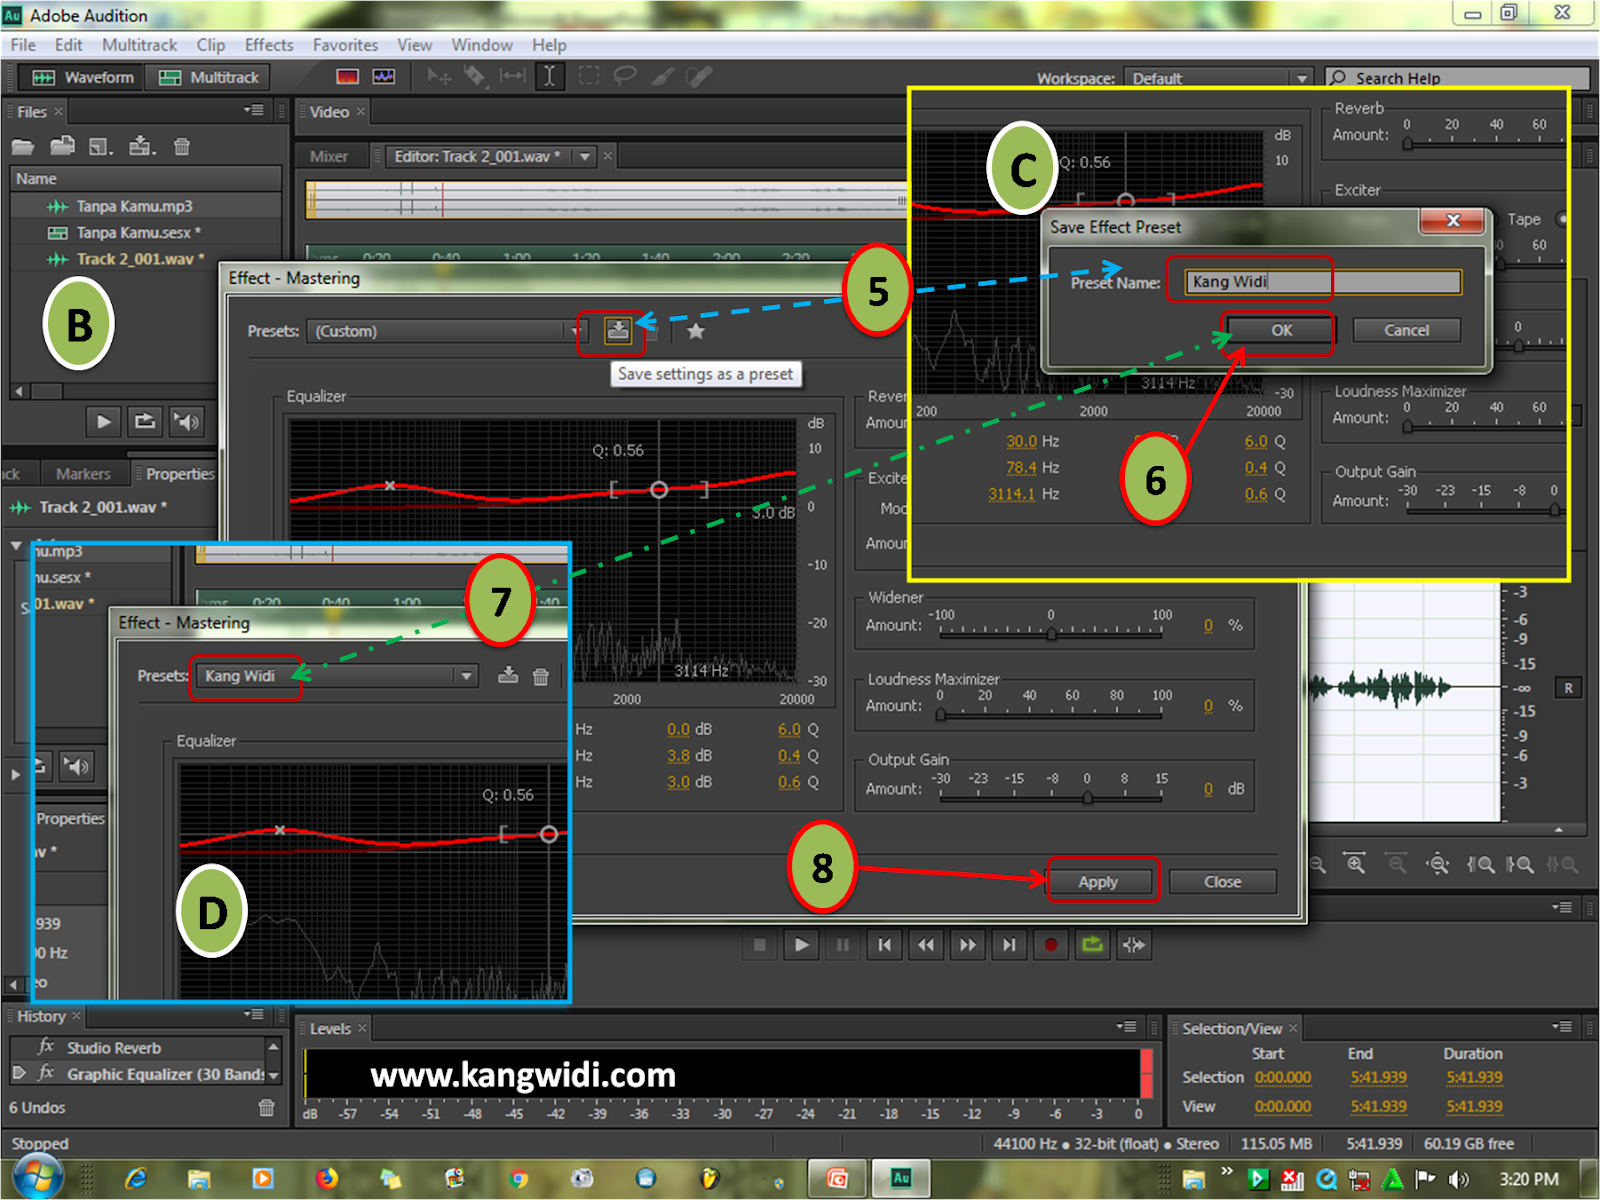1600x1200 pixels.
Task: Click the star icon to favorite the preset
Action: tap(695, 331)
